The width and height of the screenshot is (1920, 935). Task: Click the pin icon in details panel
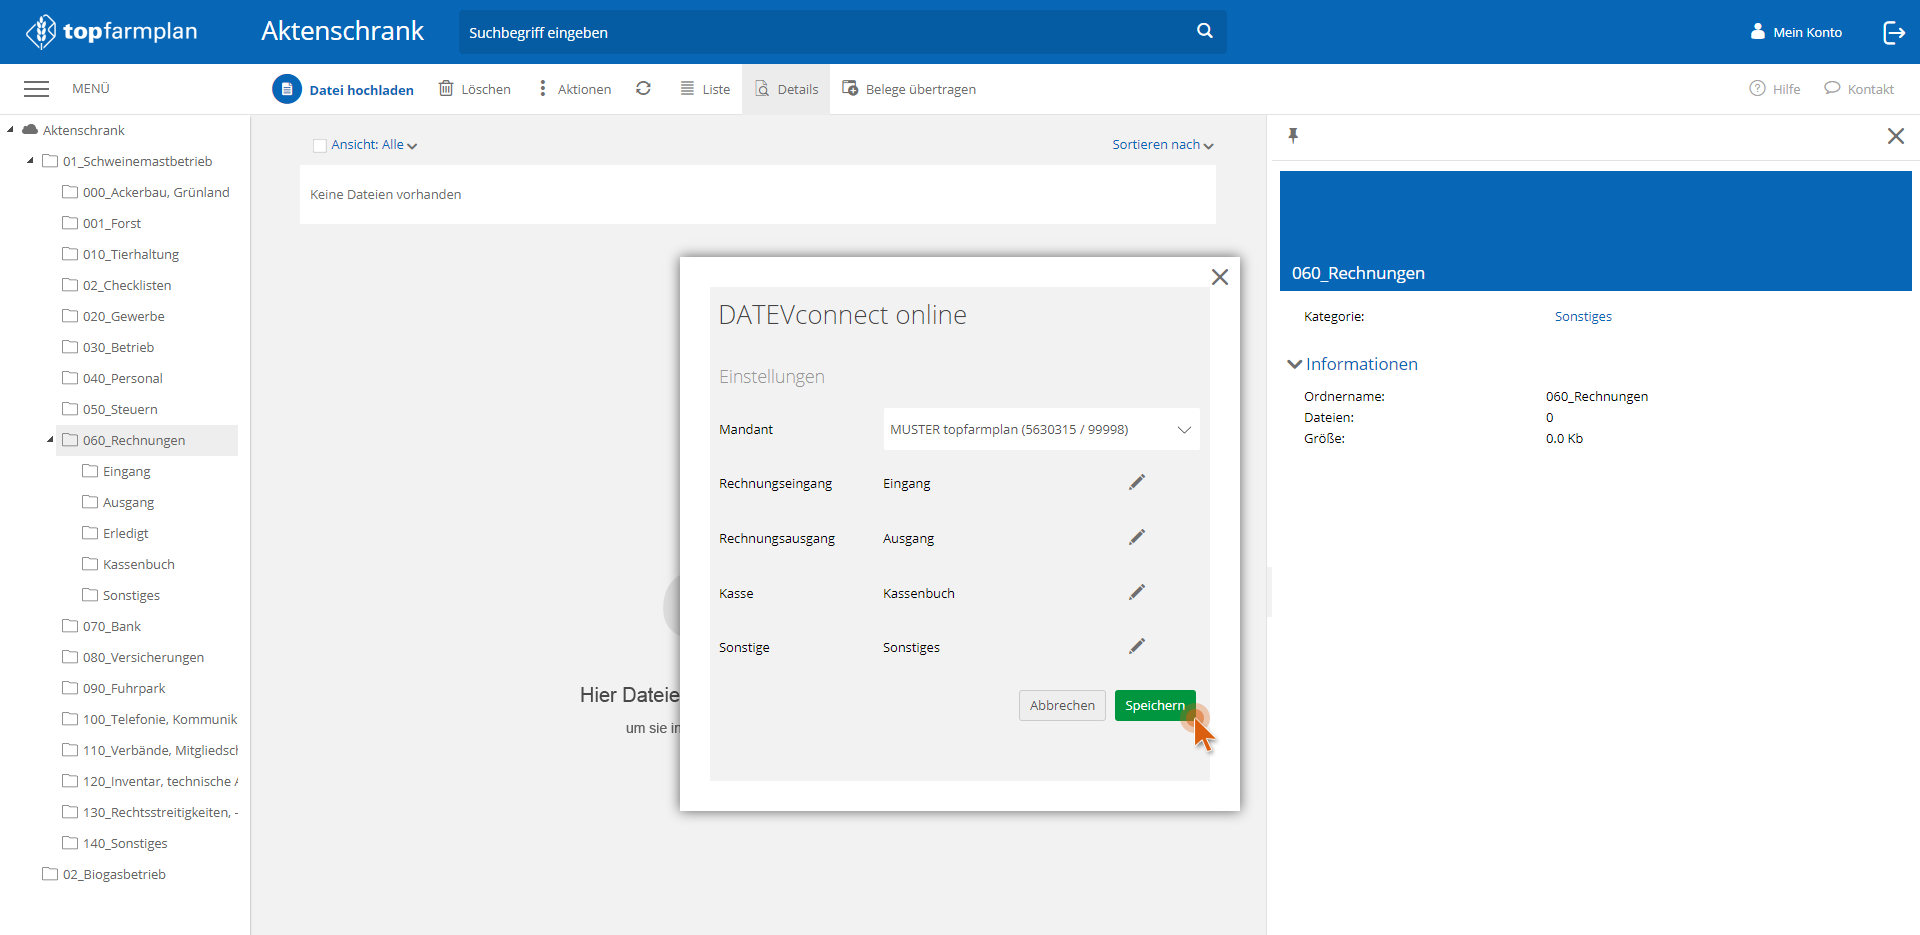pos(1293,135)
